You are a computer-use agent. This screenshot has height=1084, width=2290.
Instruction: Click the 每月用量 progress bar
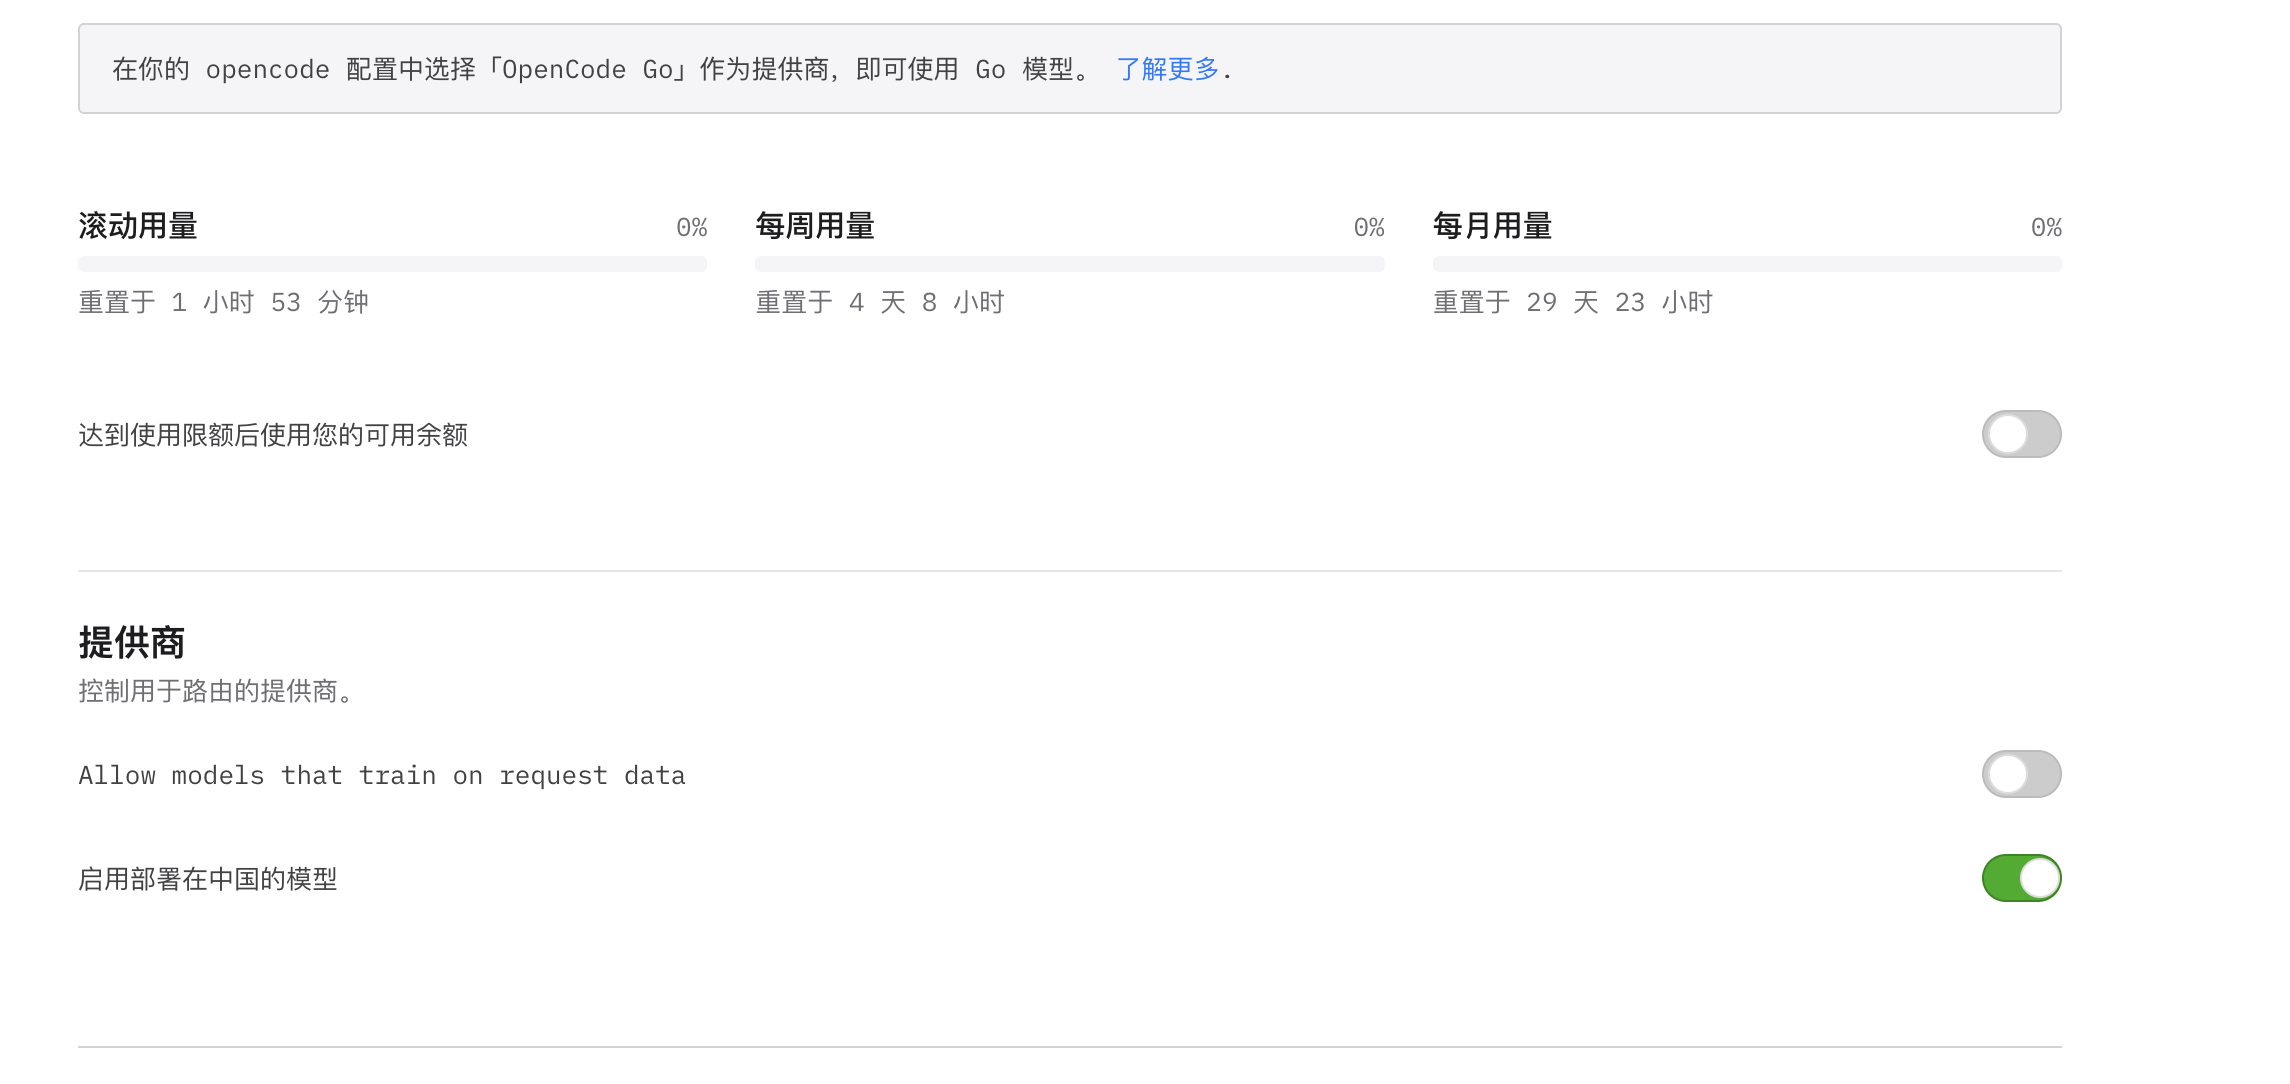pos(1747,264)
